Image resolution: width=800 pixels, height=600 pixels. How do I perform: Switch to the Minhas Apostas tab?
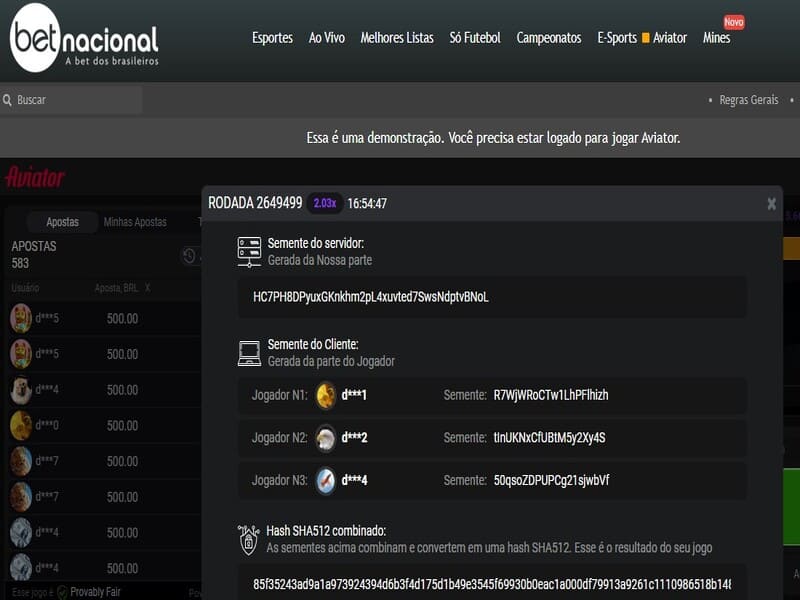(x=135, y=222)
